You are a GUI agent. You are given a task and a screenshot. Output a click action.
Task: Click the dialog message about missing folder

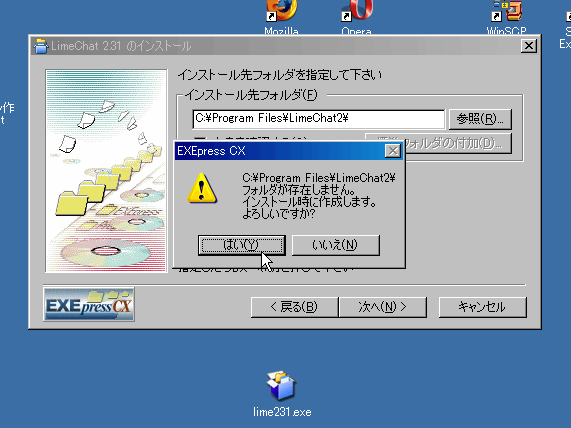319,196
